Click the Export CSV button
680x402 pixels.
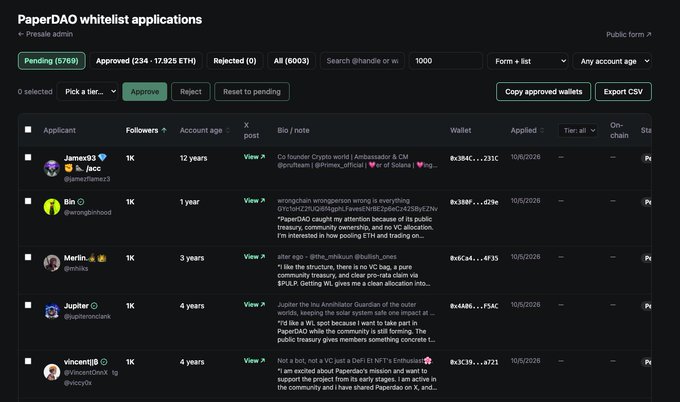[x=623, y=92]
